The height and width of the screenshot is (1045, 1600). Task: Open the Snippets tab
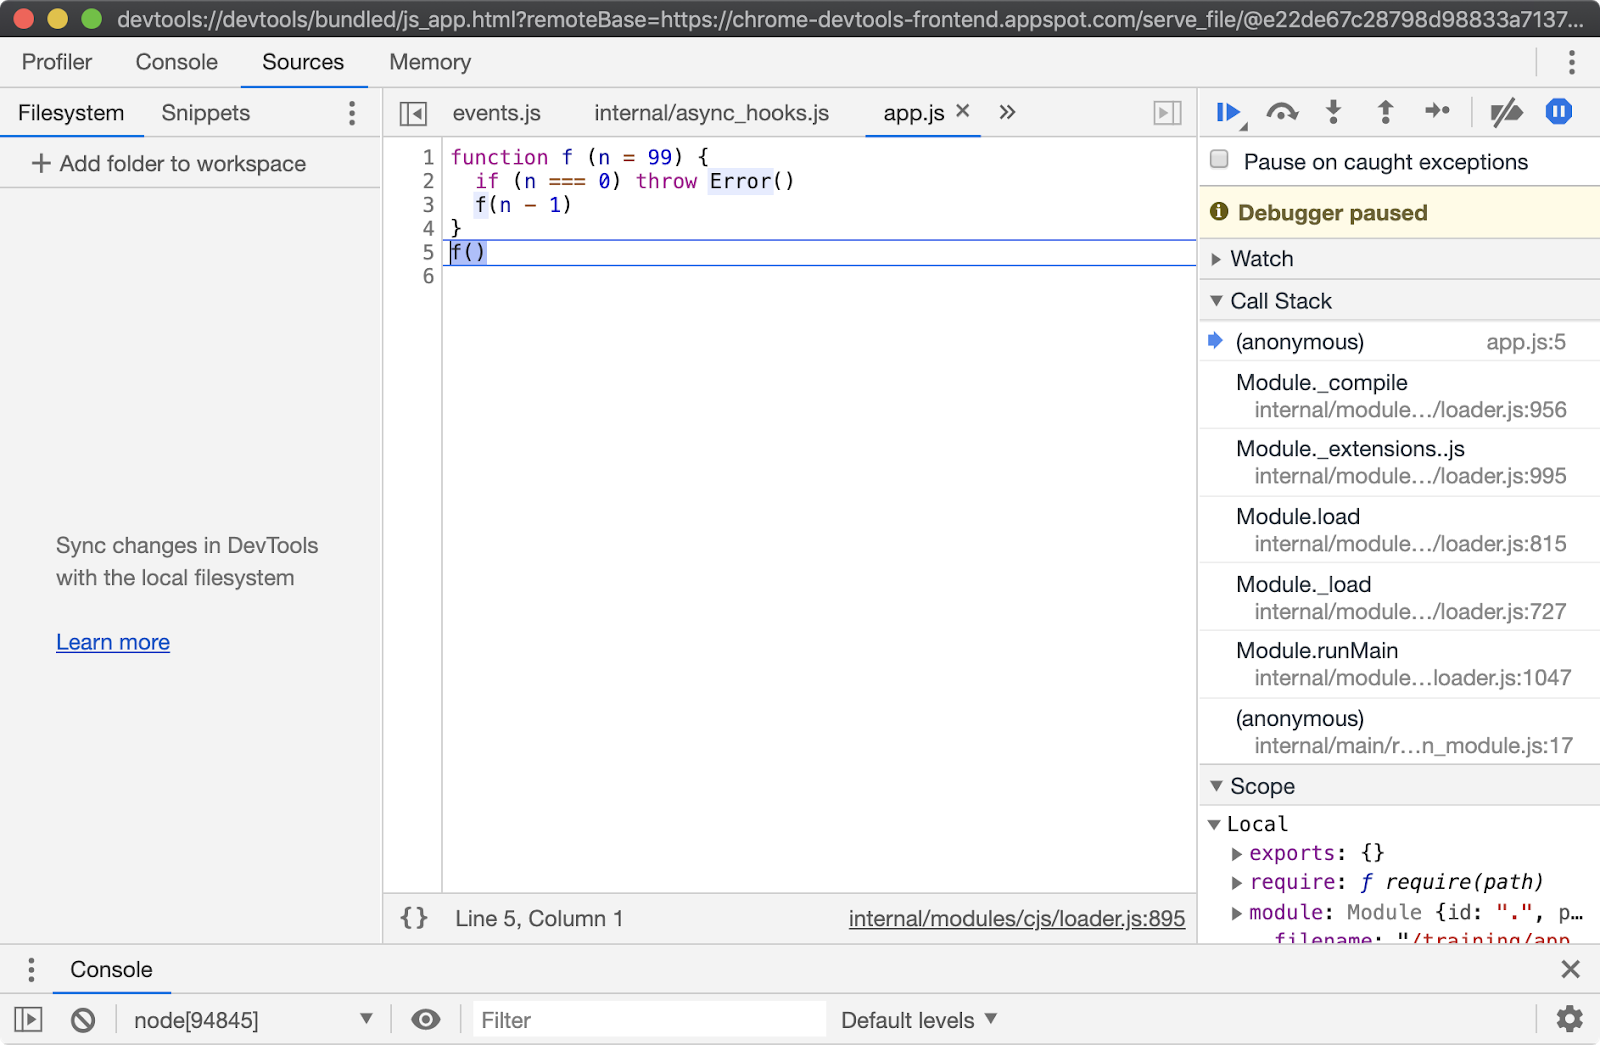[x=206, y=113]
